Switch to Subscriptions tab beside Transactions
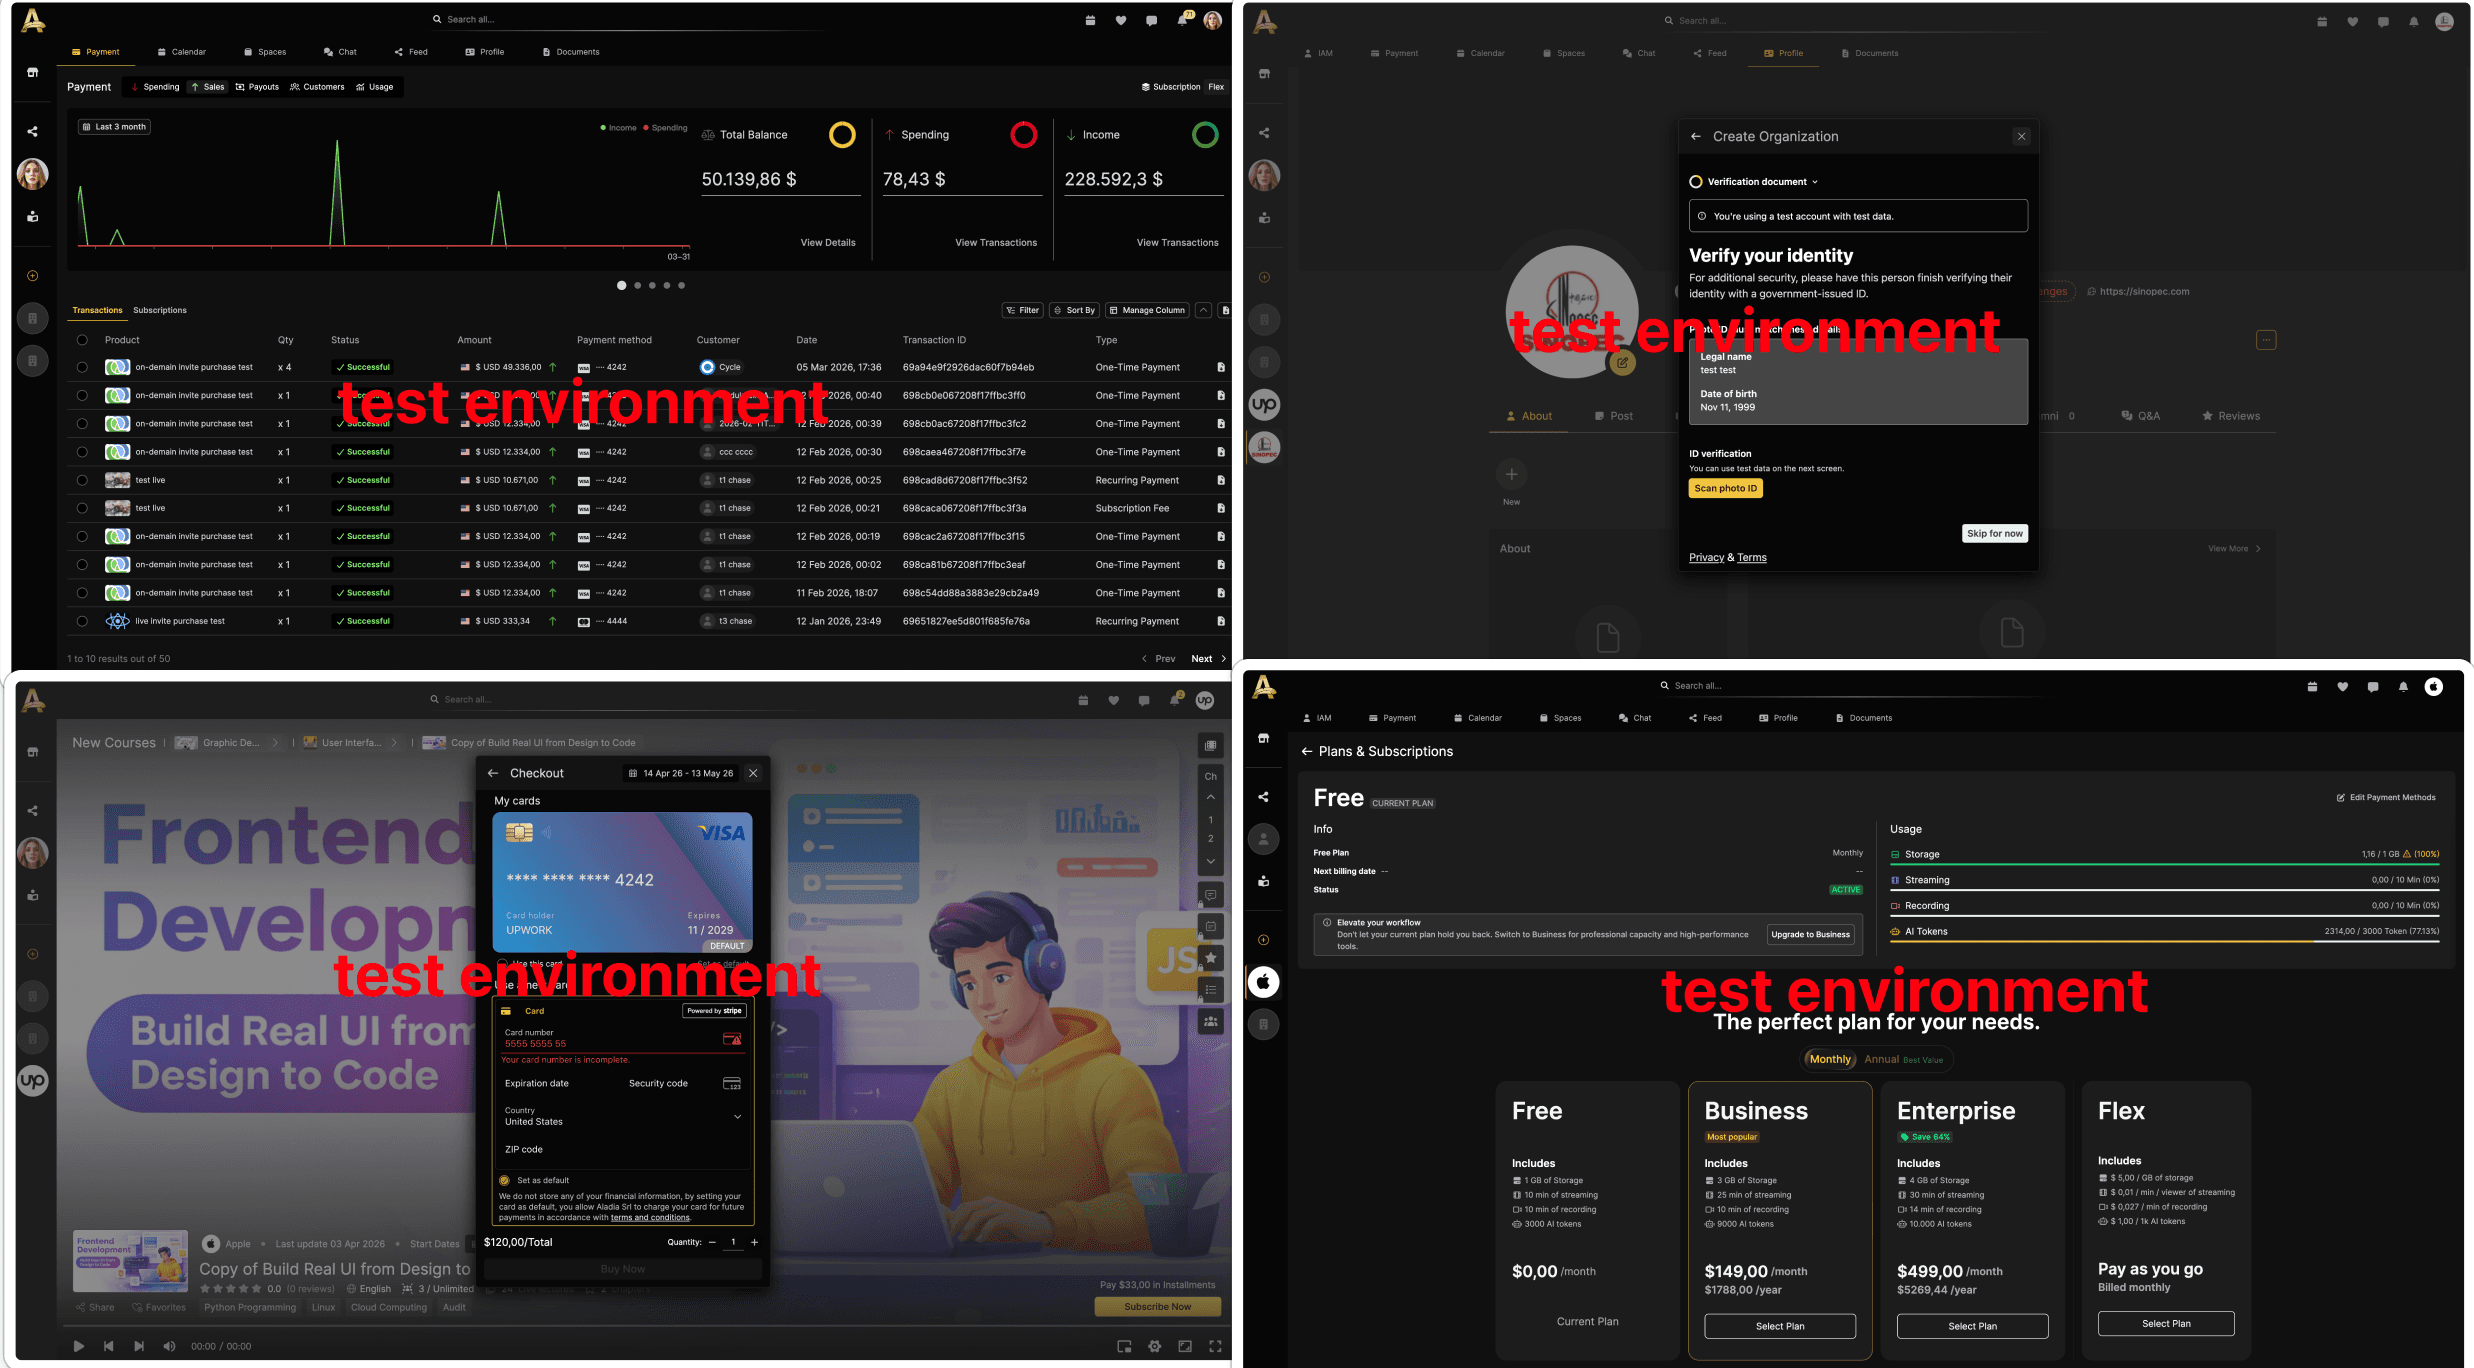The height and width of the screenshot is (1368, 2474). (x=160, y=310)
